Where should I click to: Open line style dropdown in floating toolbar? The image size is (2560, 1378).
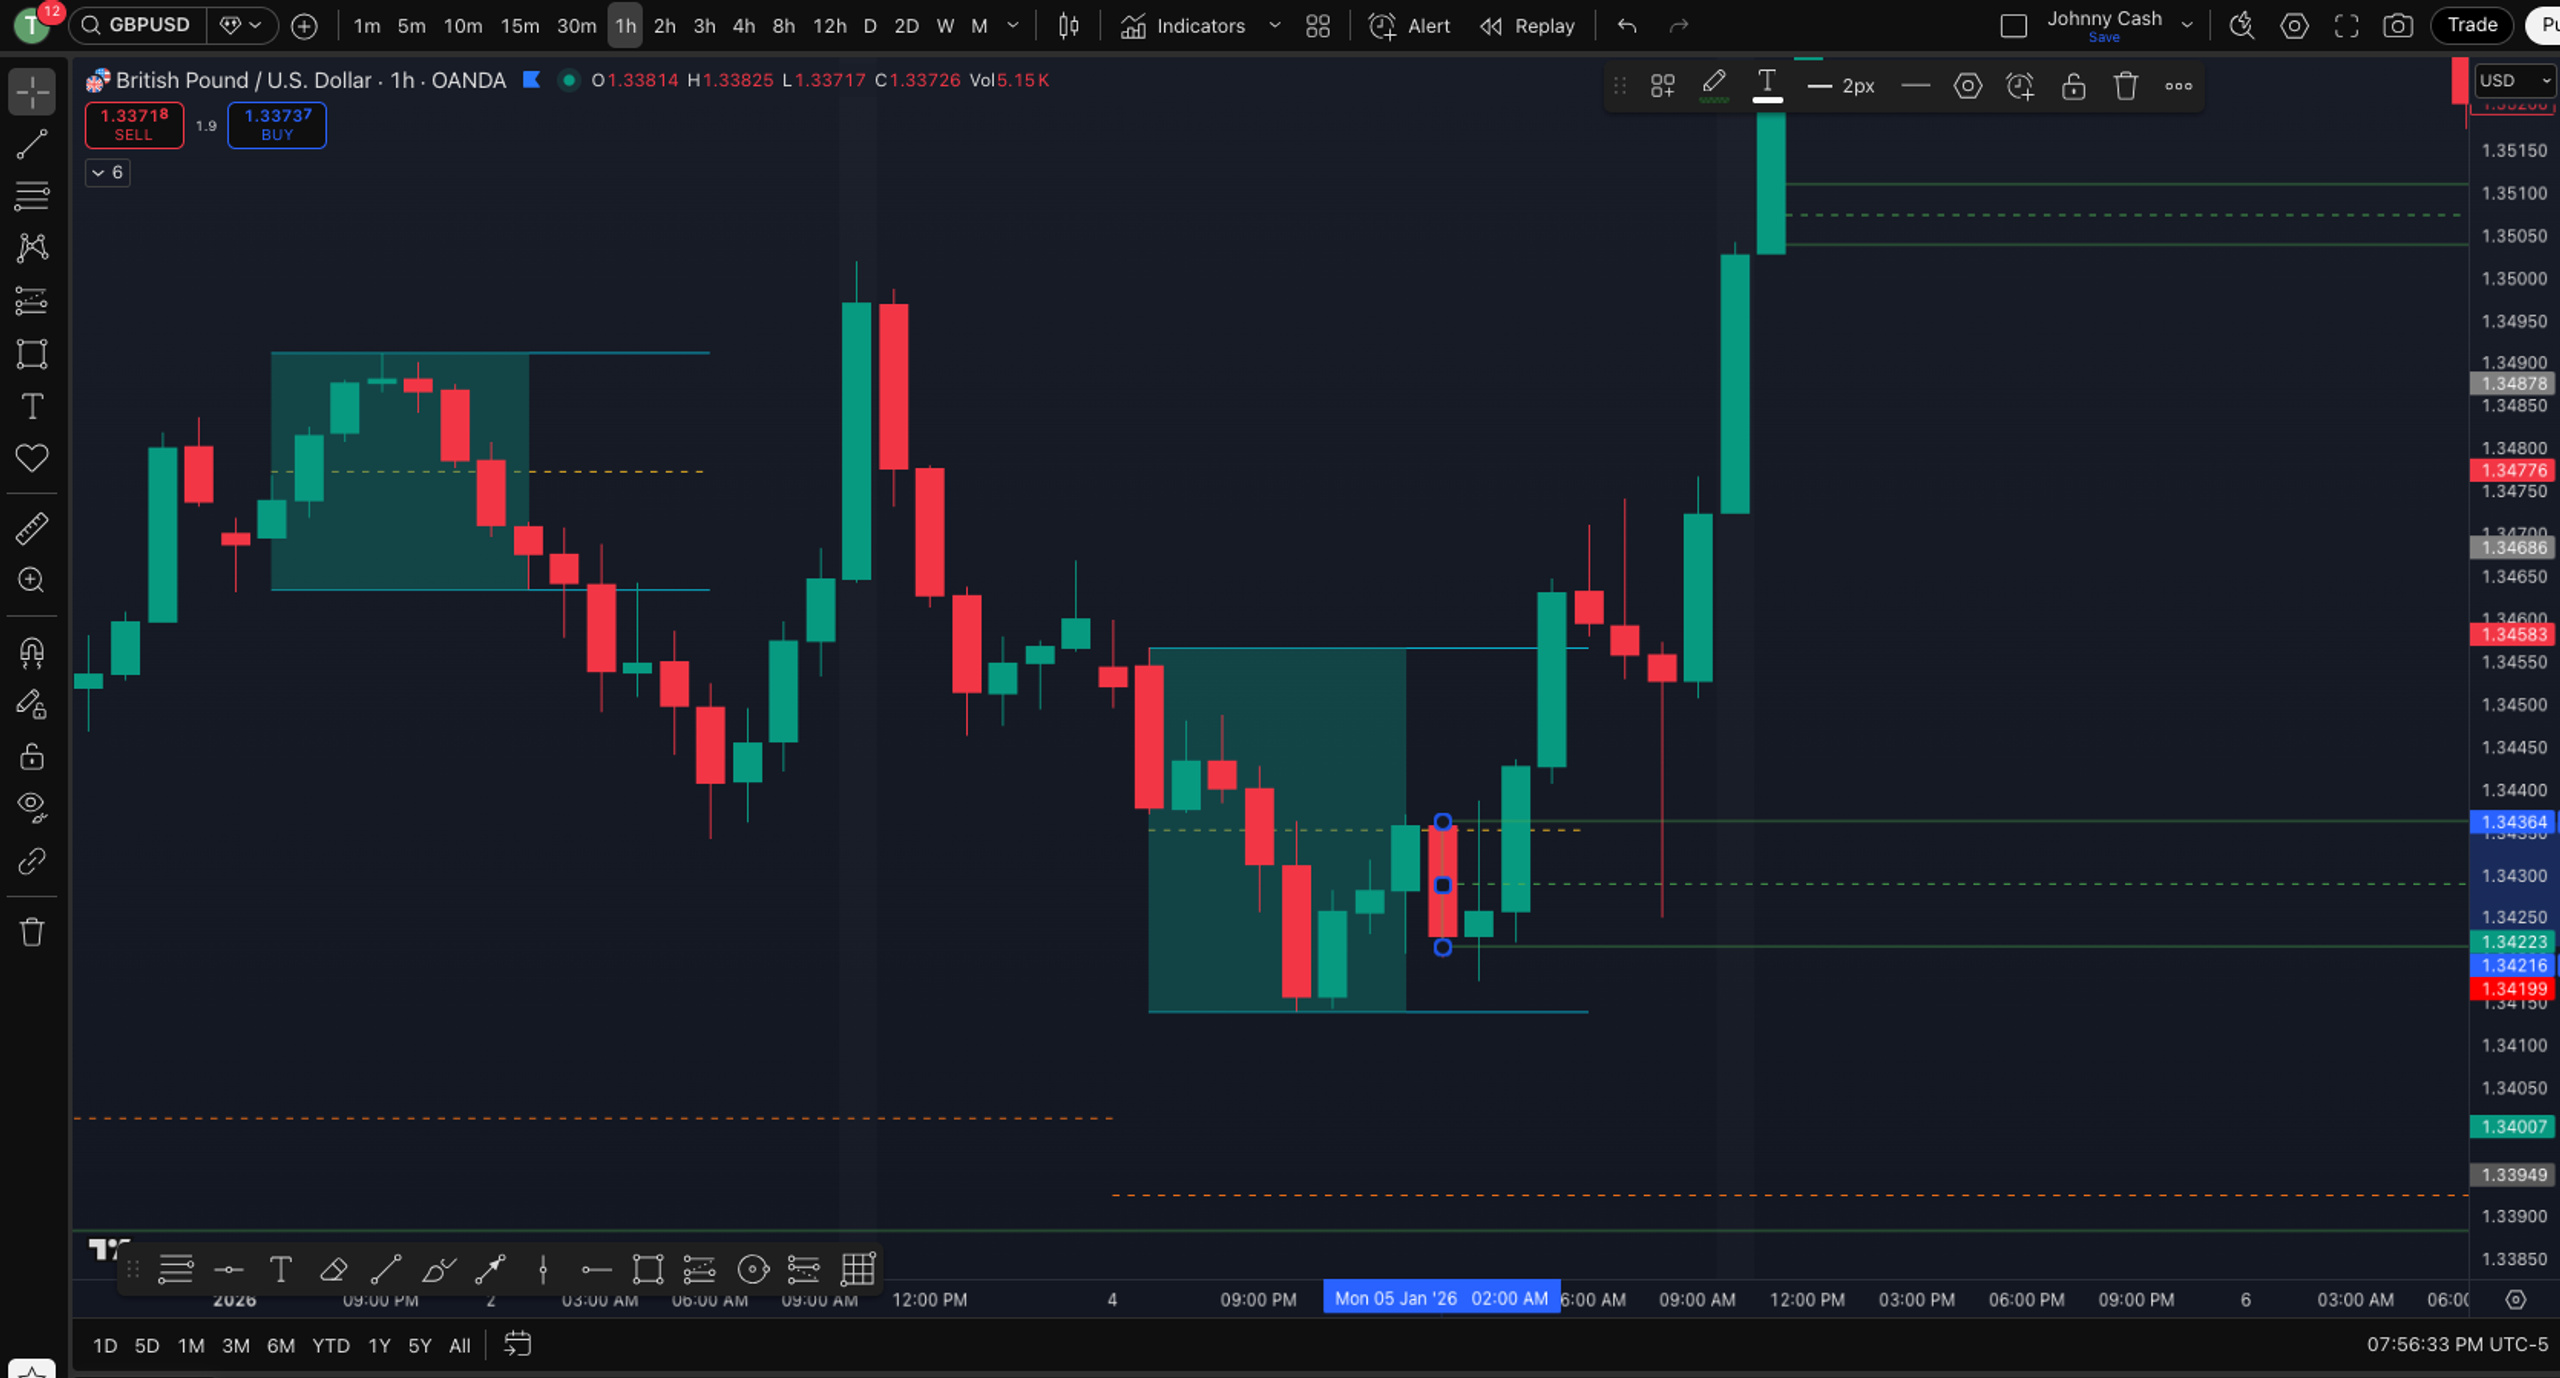click(1915, 86)
